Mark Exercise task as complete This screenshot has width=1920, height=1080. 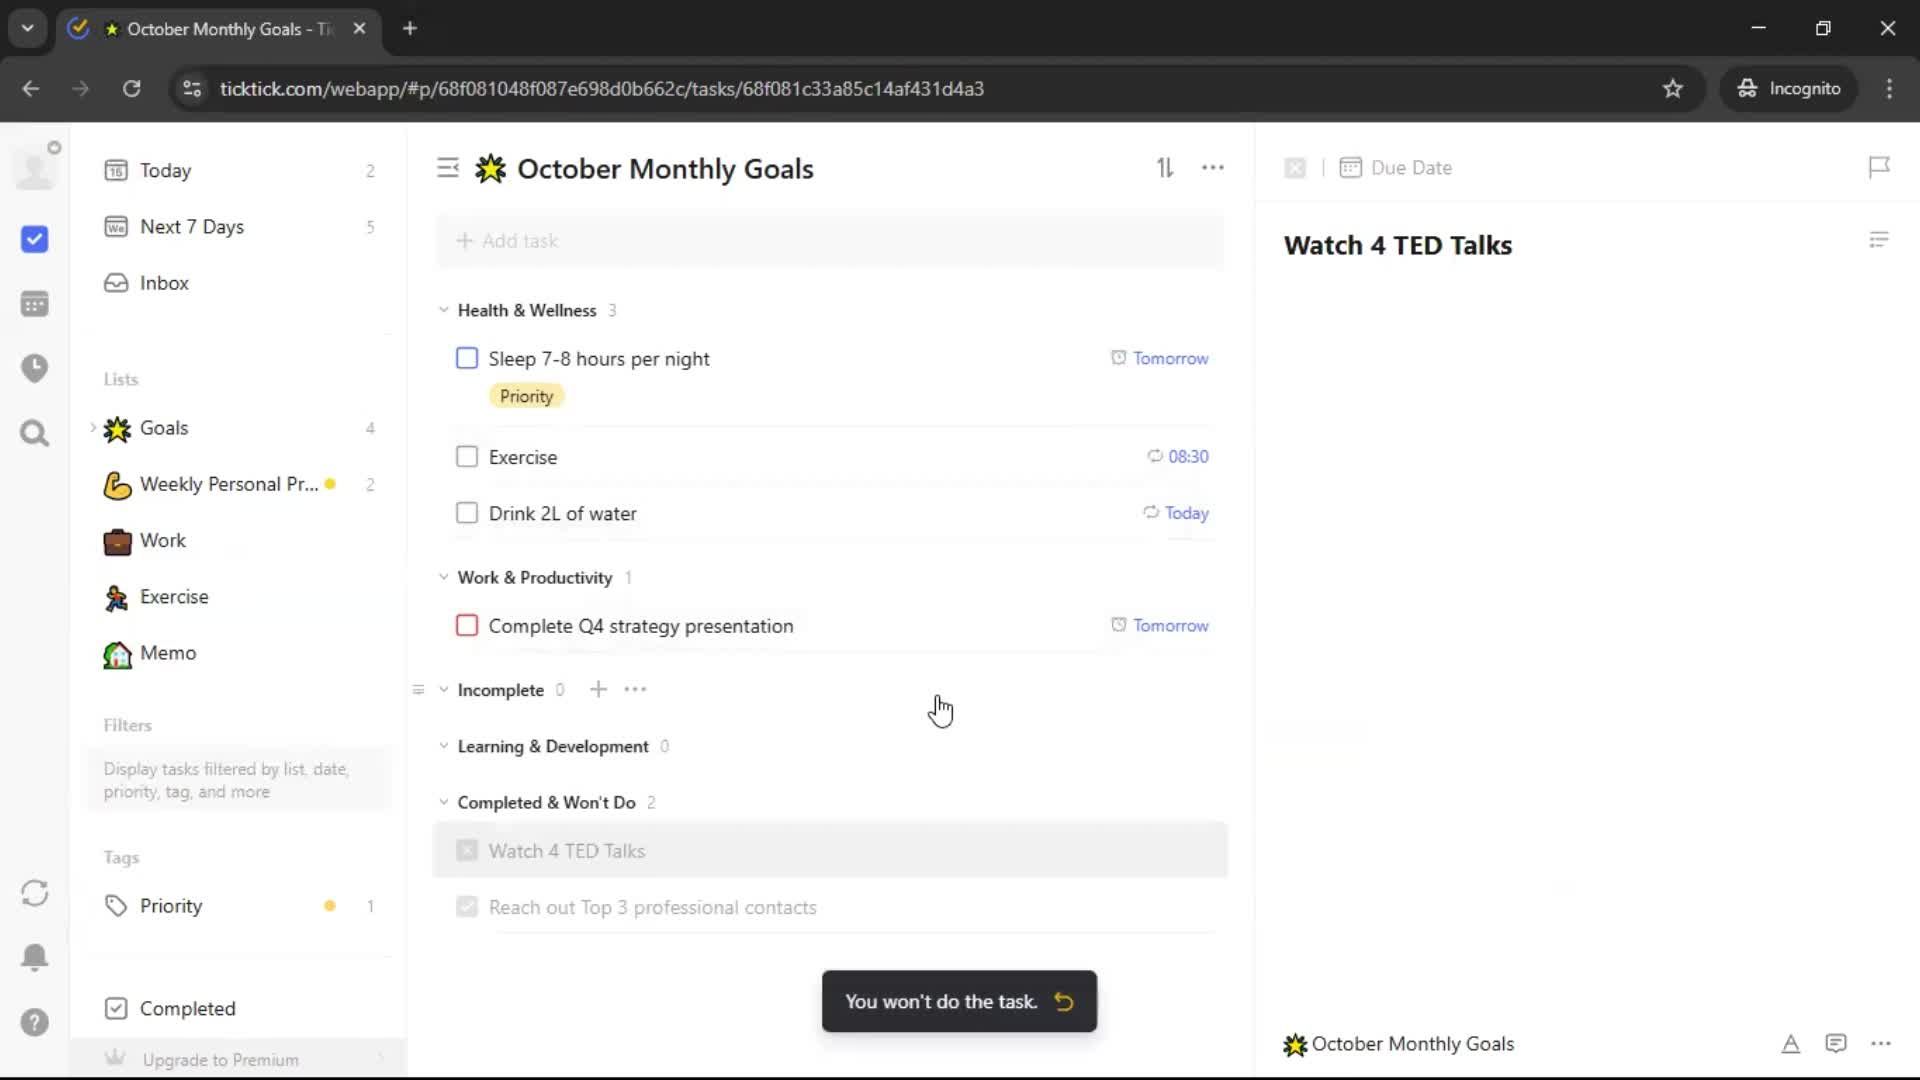[x=467, y=457]
